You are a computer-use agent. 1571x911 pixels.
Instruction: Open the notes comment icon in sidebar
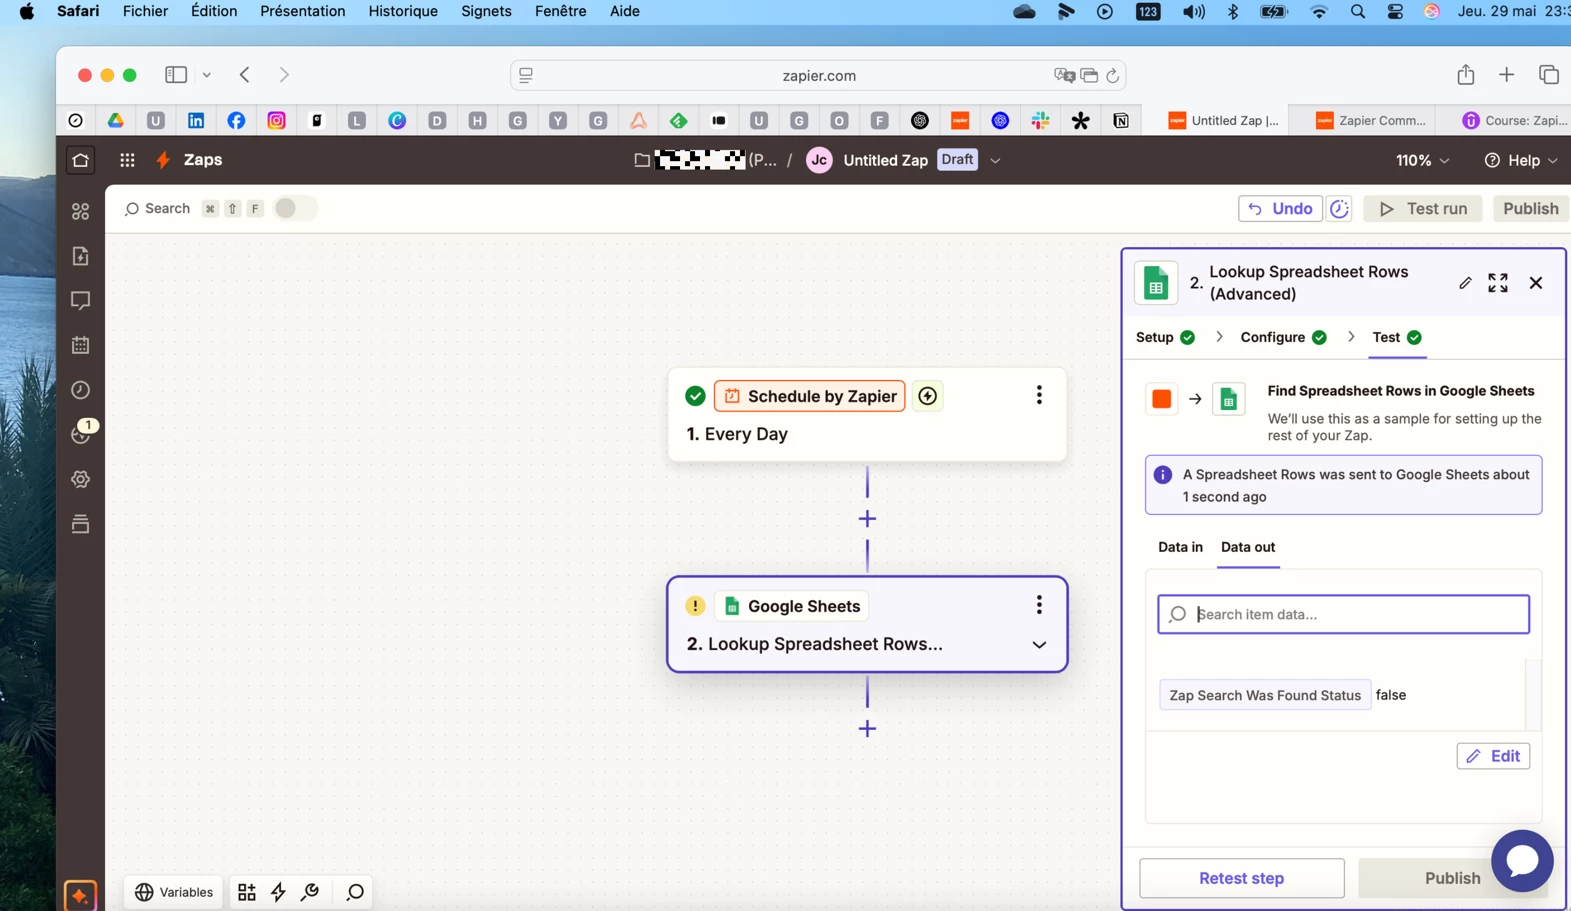point(81,300)
